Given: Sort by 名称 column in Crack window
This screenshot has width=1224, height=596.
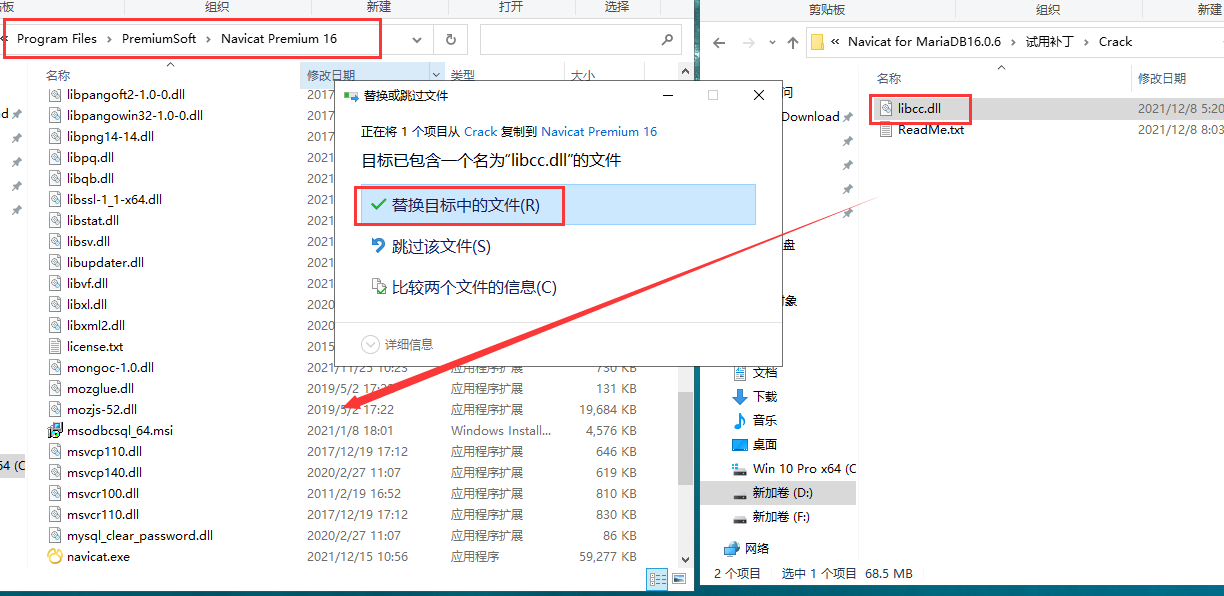Looking at the screenshot, I should [x=889, y=78].
